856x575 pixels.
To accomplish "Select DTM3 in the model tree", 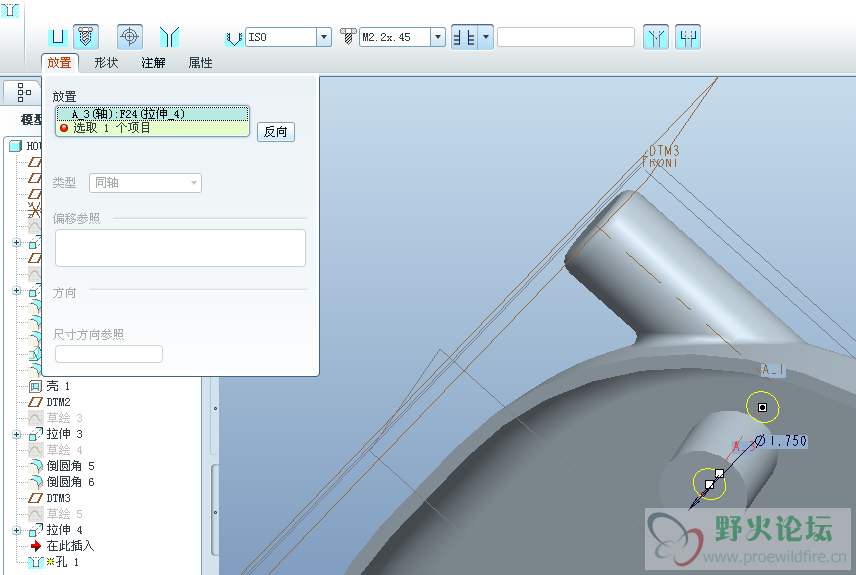I will tap(58, 499).
